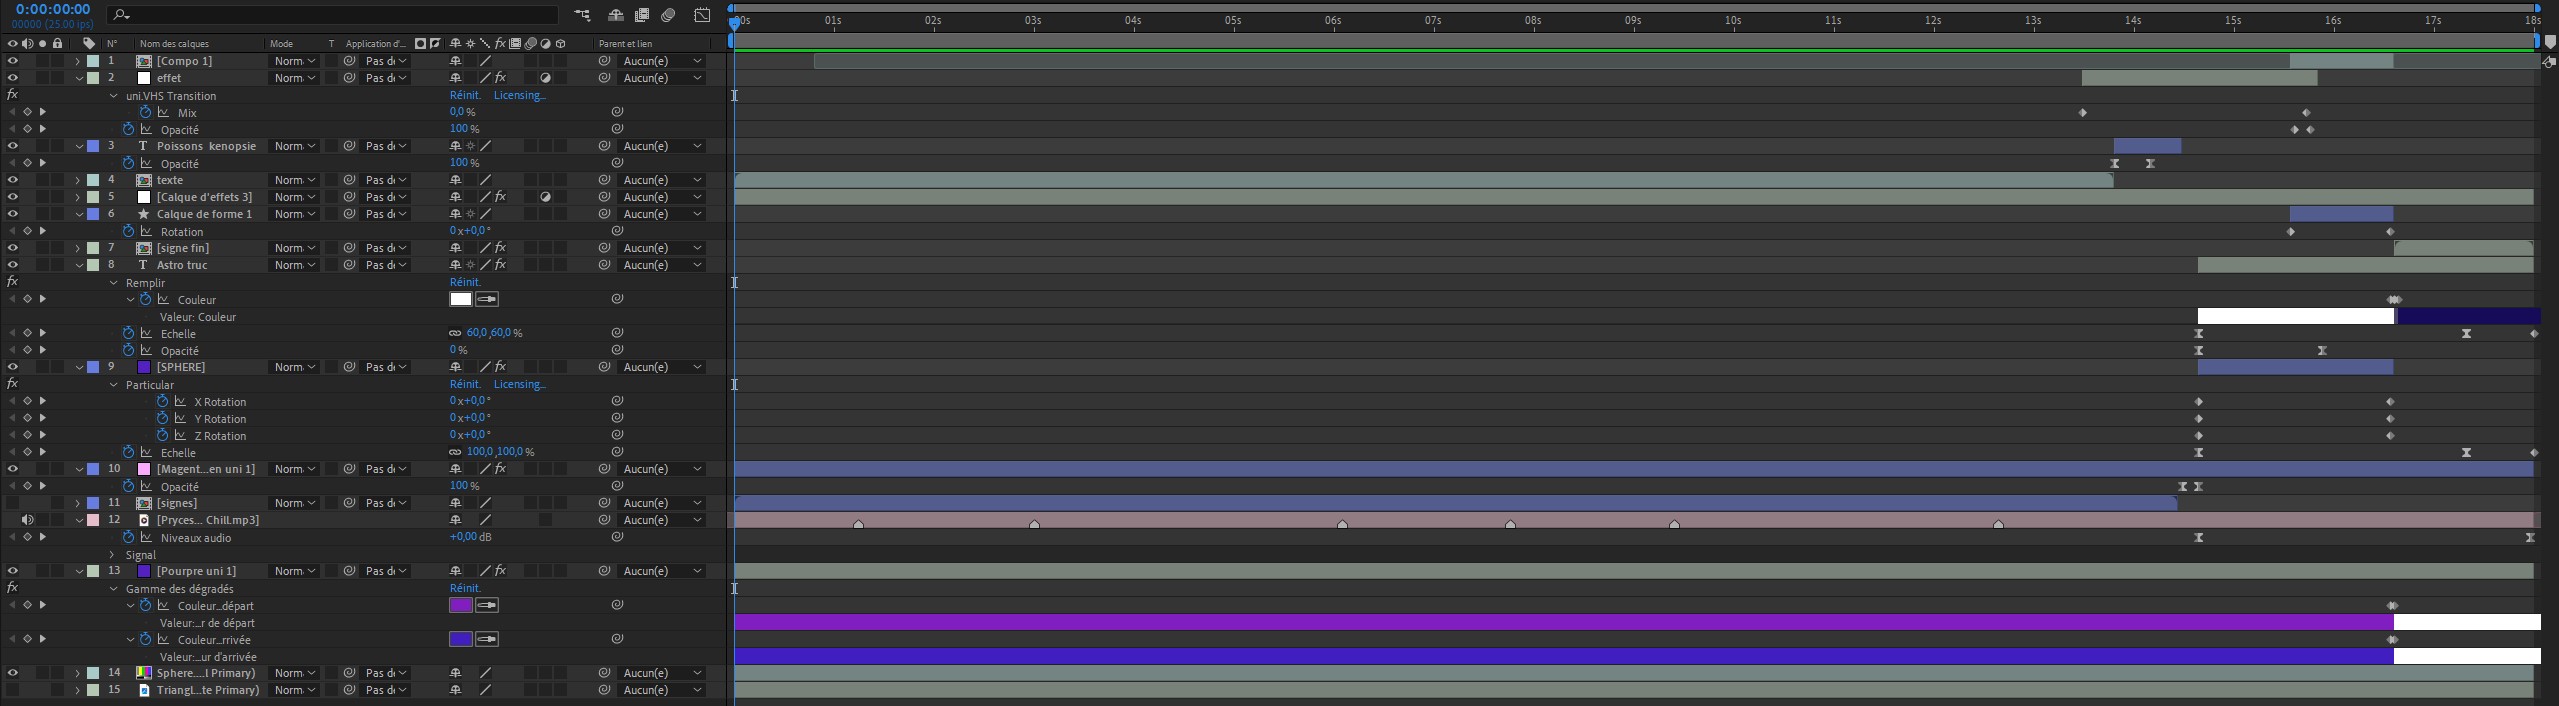The image size is (2559, 706).
Task: Click the constrain proportions link for Astro truc Echelle
Action: (455, 333)
